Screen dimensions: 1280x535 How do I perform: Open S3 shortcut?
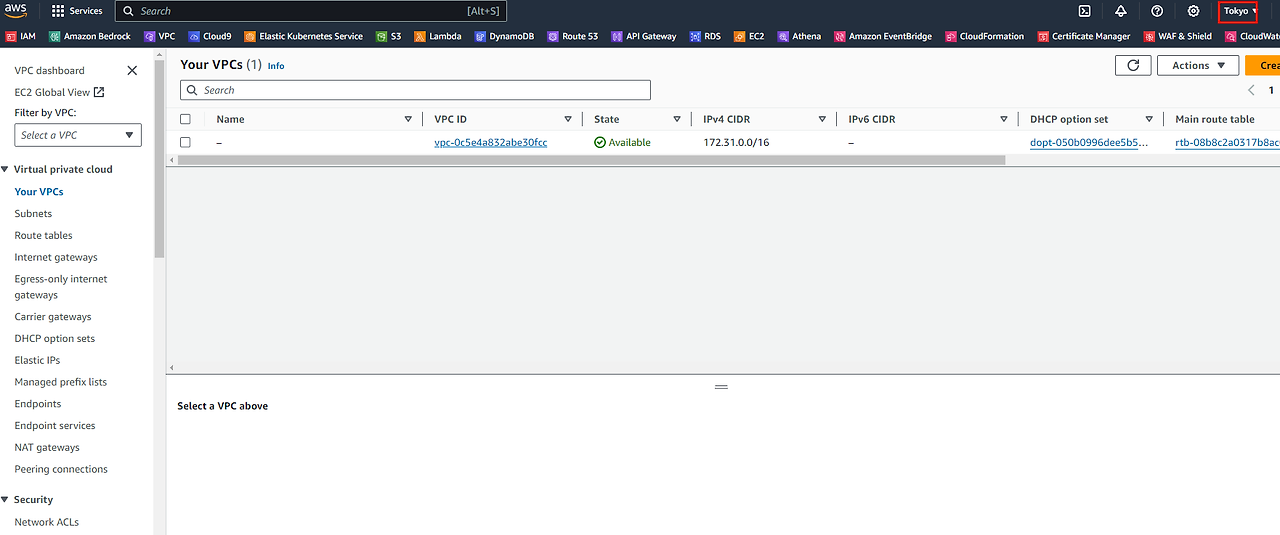point(389,36)
